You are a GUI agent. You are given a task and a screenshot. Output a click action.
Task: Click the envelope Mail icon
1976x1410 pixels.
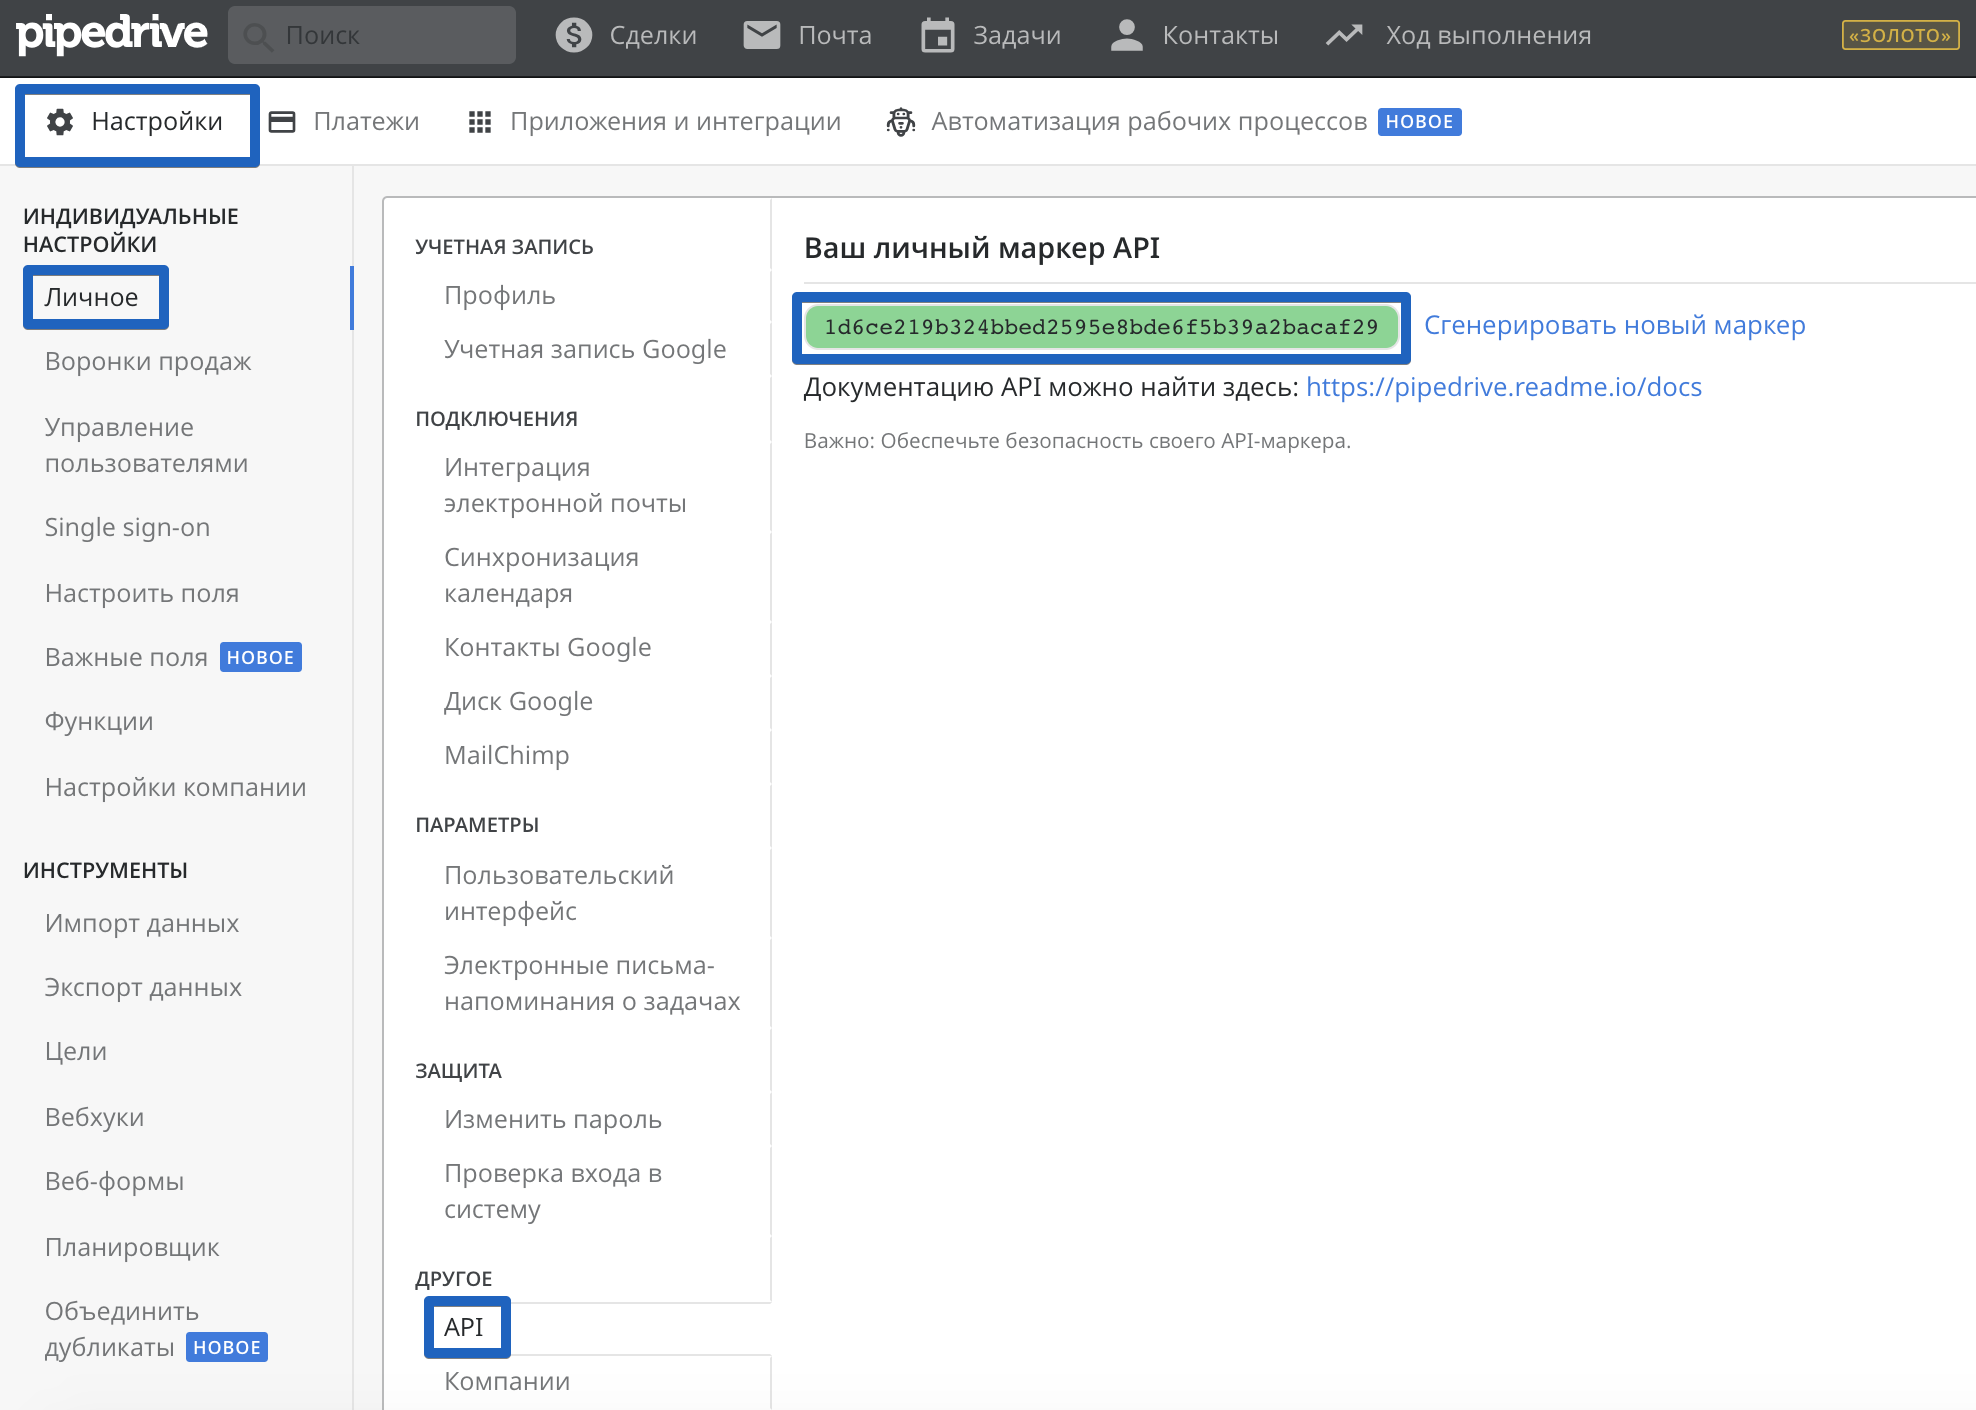(762, 35)
